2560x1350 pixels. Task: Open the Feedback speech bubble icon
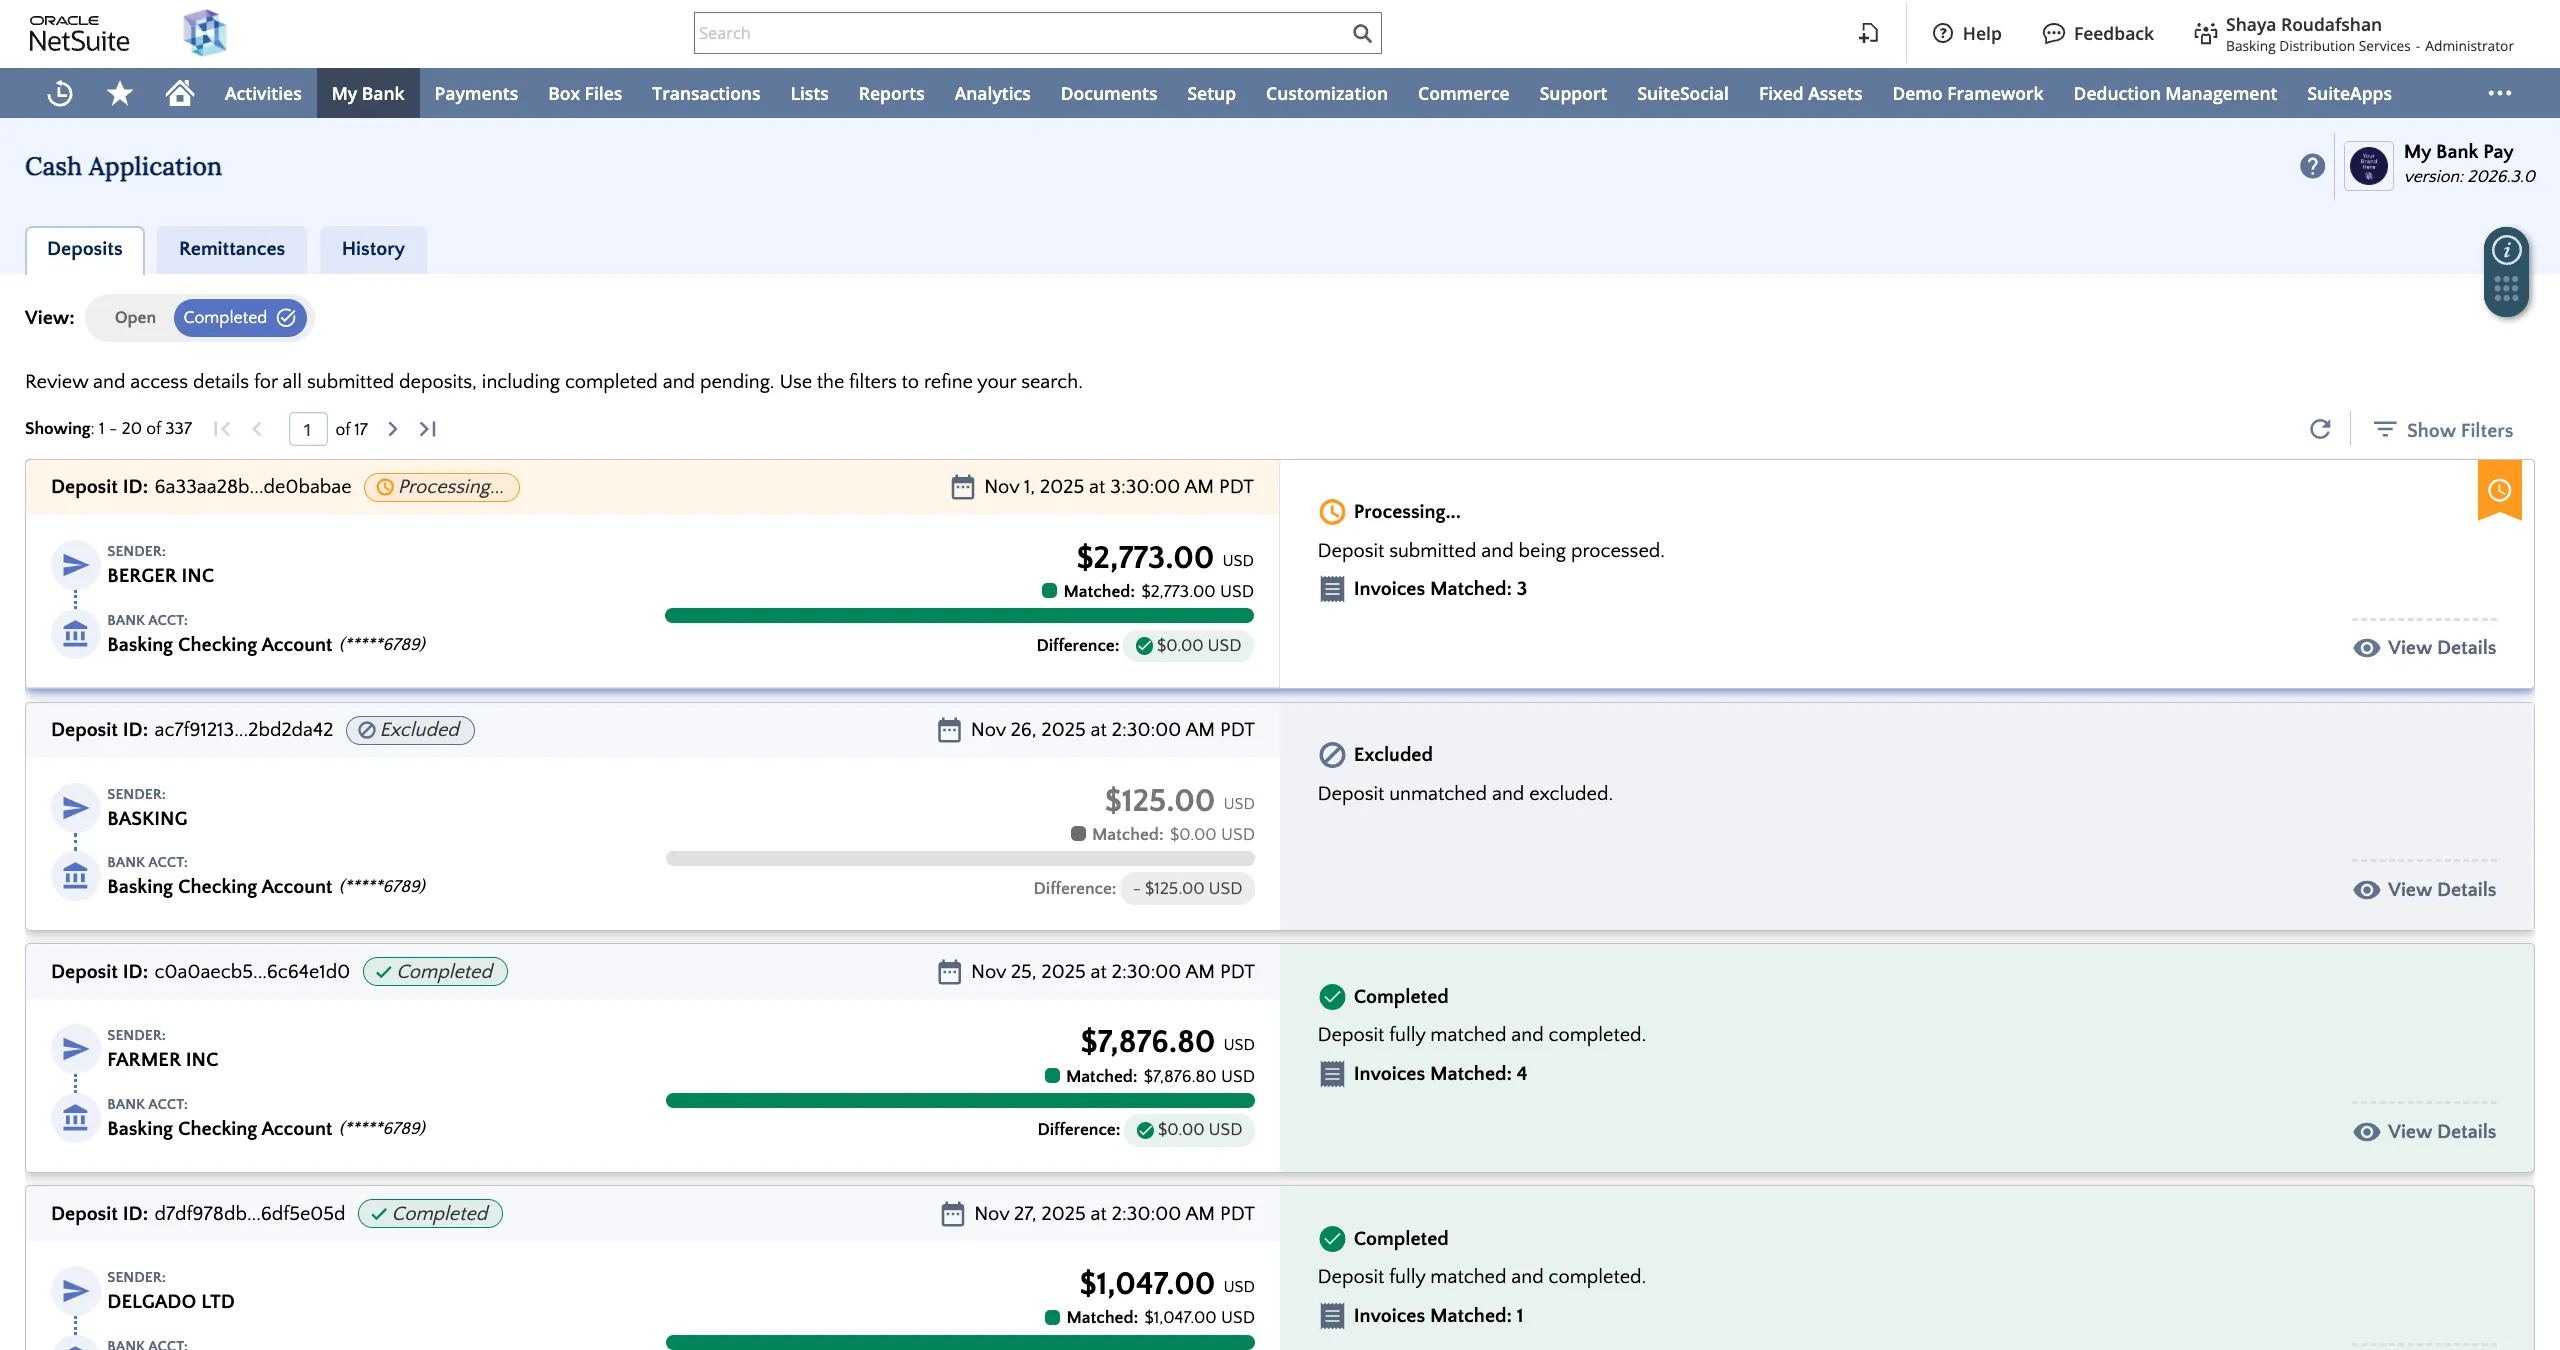[2053, 33]
